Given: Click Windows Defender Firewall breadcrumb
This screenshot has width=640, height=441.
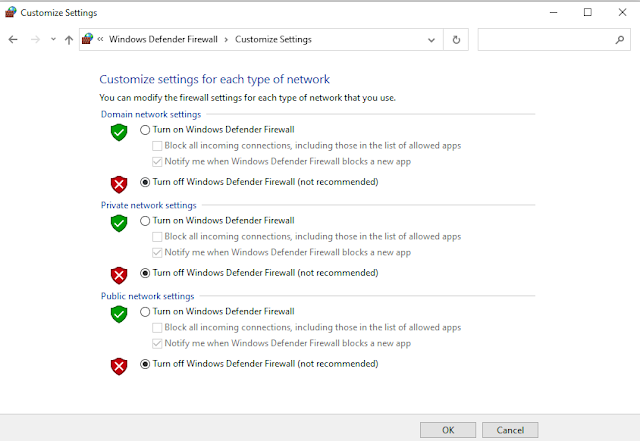Looking at the screenshot, I should click(x=163, y=39).
